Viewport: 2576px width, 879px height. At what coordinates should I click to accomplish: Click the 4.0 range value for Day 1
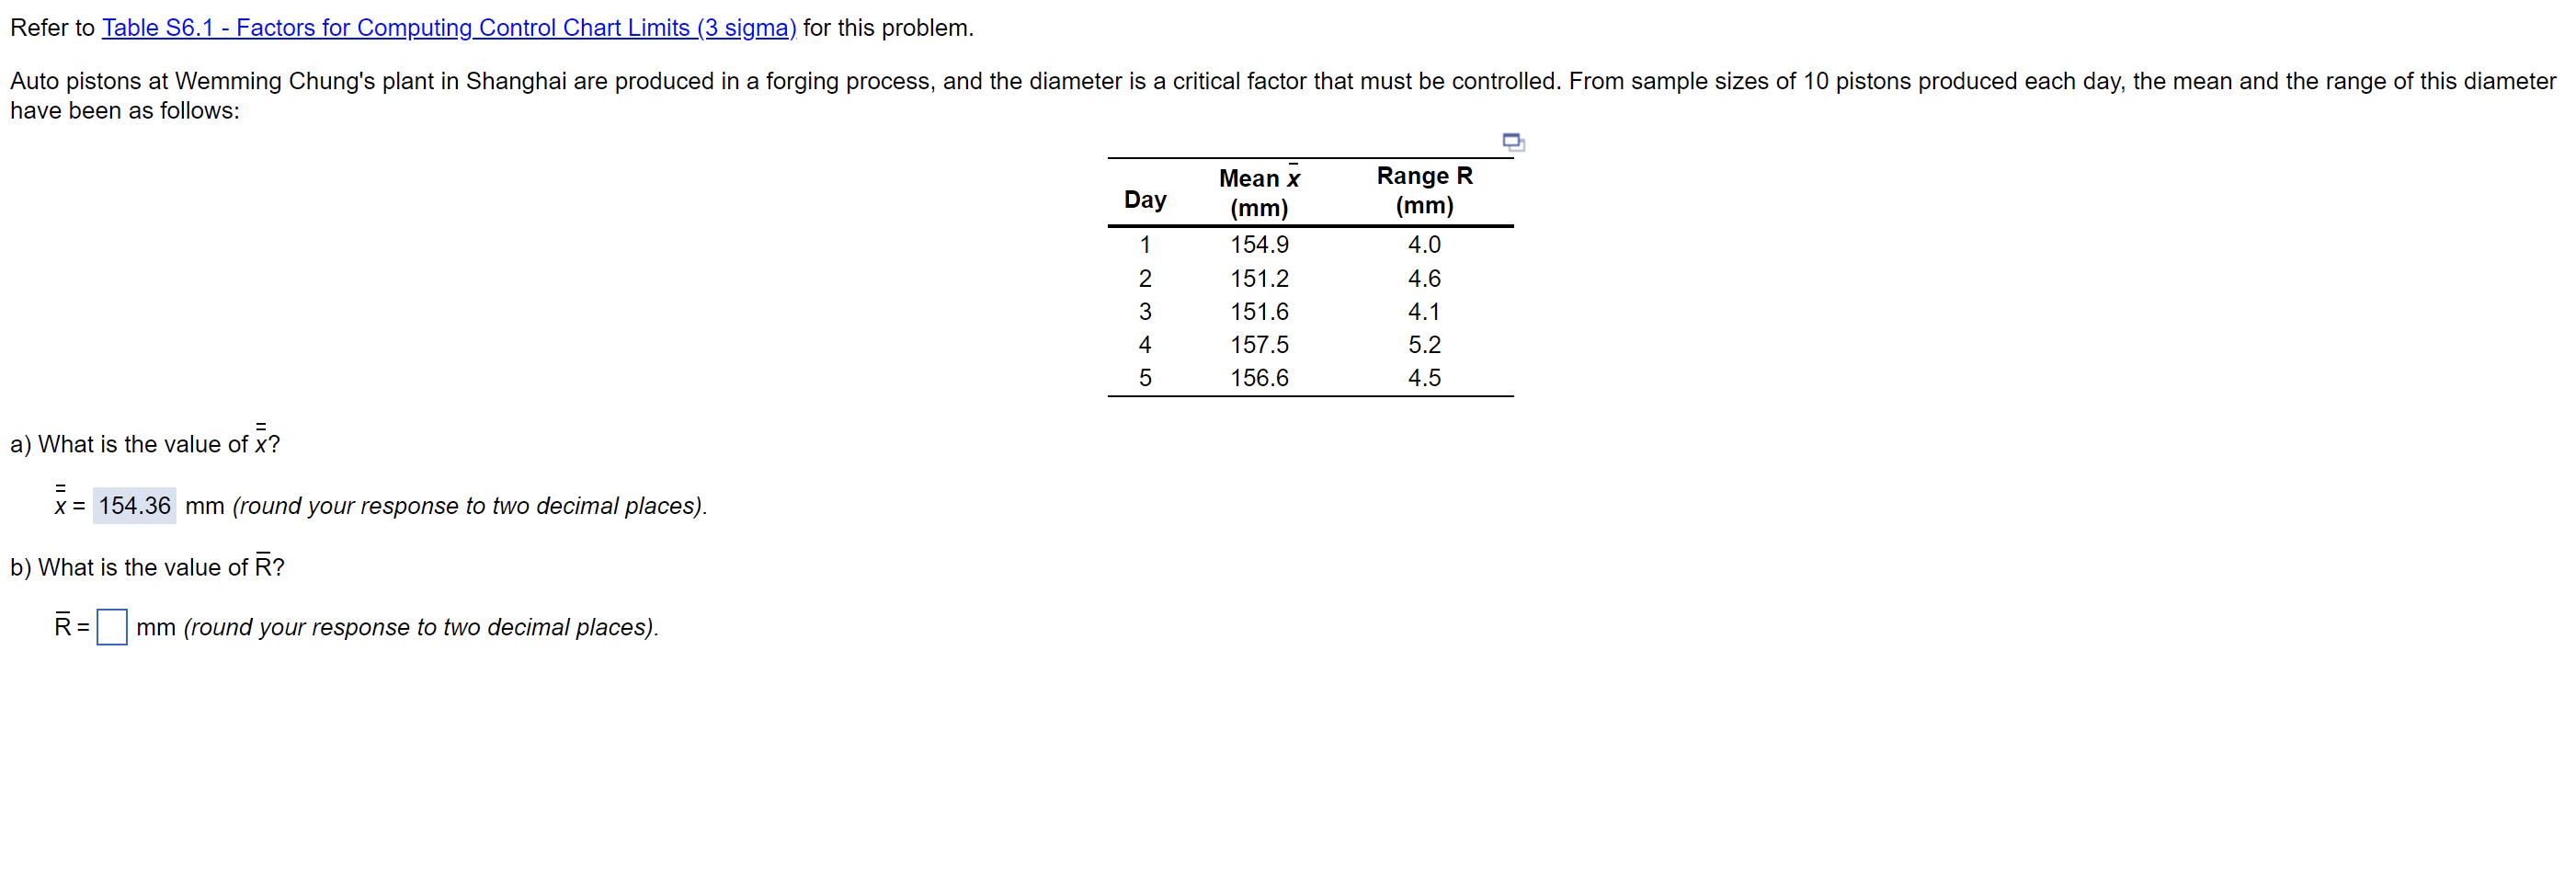1424,244
